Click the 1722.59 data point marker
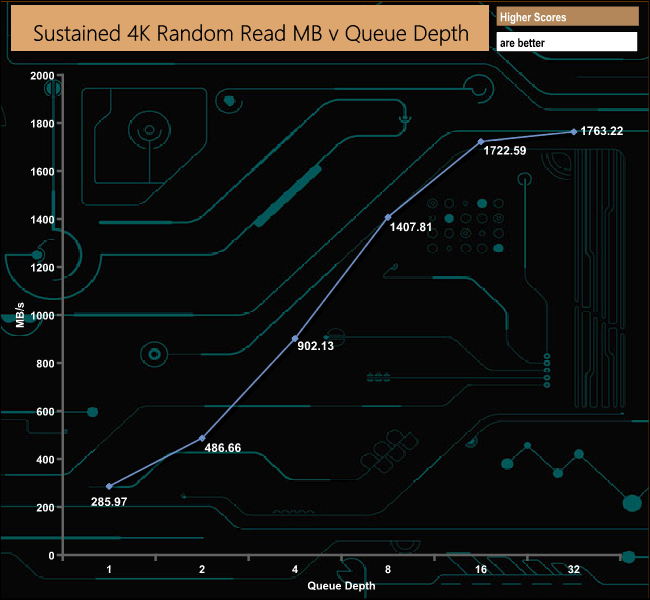This screenshot has height=600, width=650. pyautogui.click(x=481, y=142)
